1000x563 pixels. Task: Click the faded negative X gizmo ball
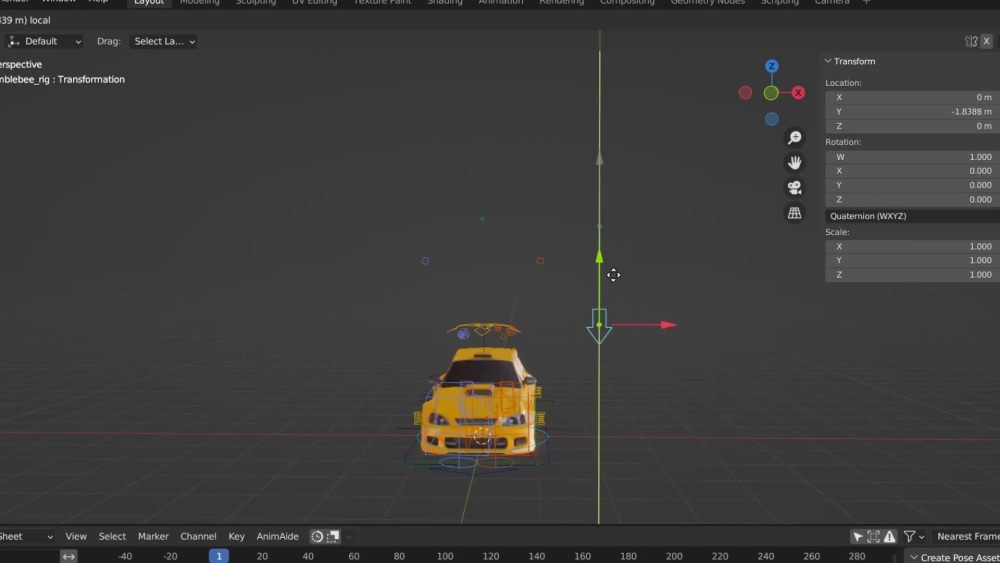745,93
